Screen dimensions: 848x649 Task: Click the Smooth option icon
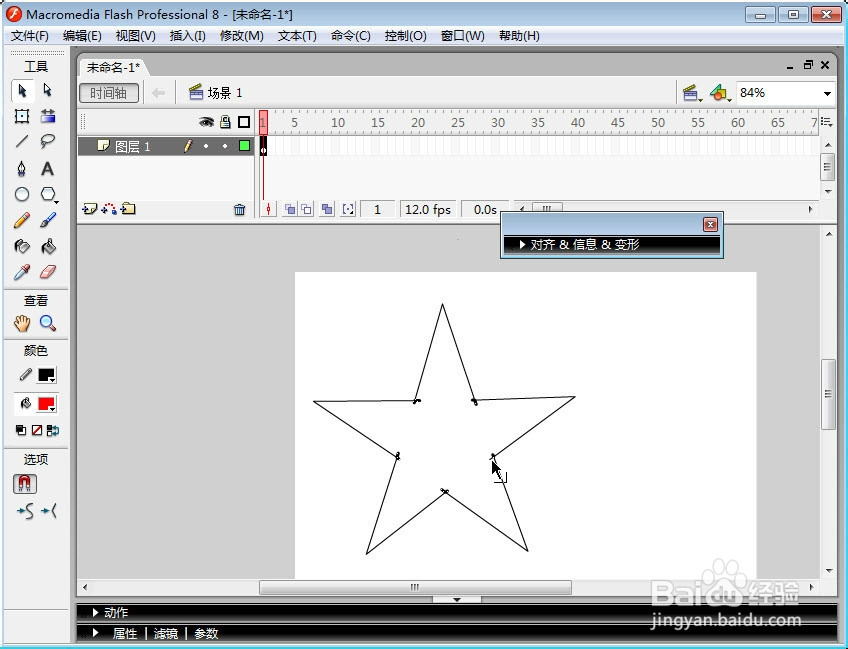[25, 511]
